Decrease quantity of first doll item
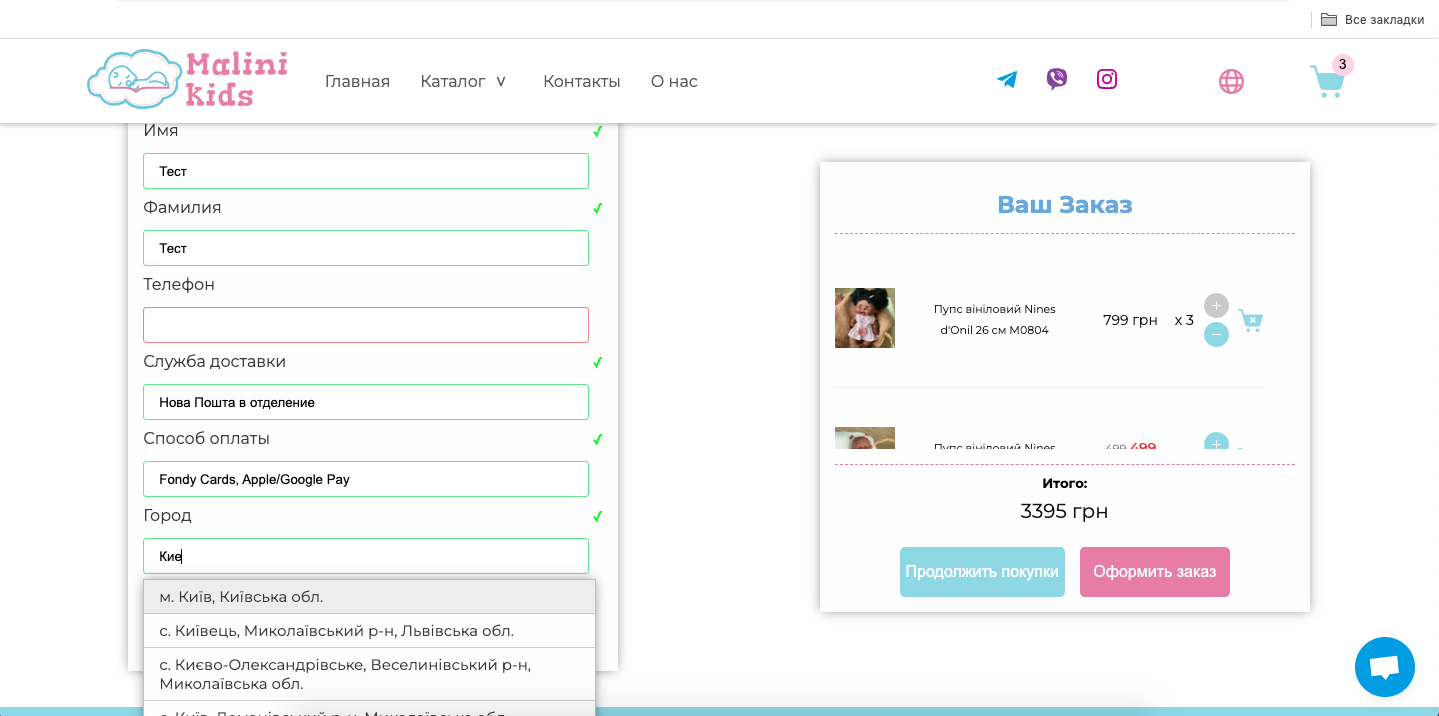1439x716 pixels. [1216, 335]
